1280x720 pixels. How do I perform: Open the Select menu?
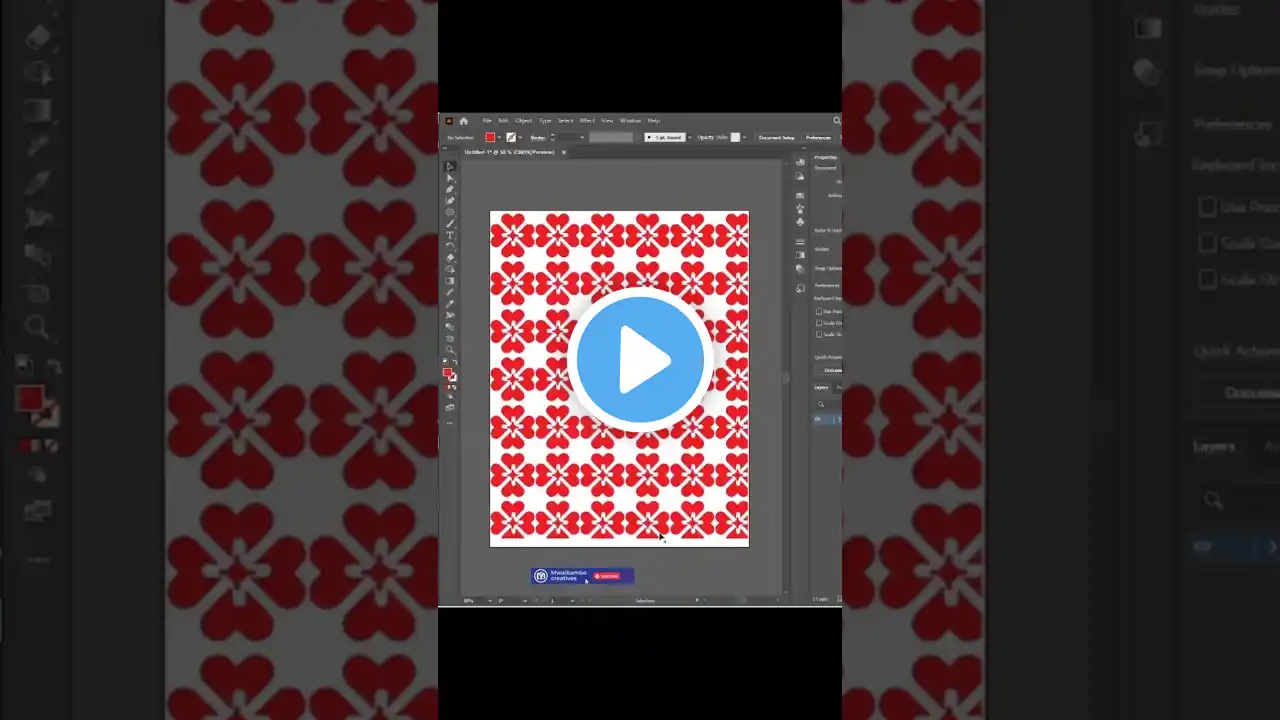(565, 121)
